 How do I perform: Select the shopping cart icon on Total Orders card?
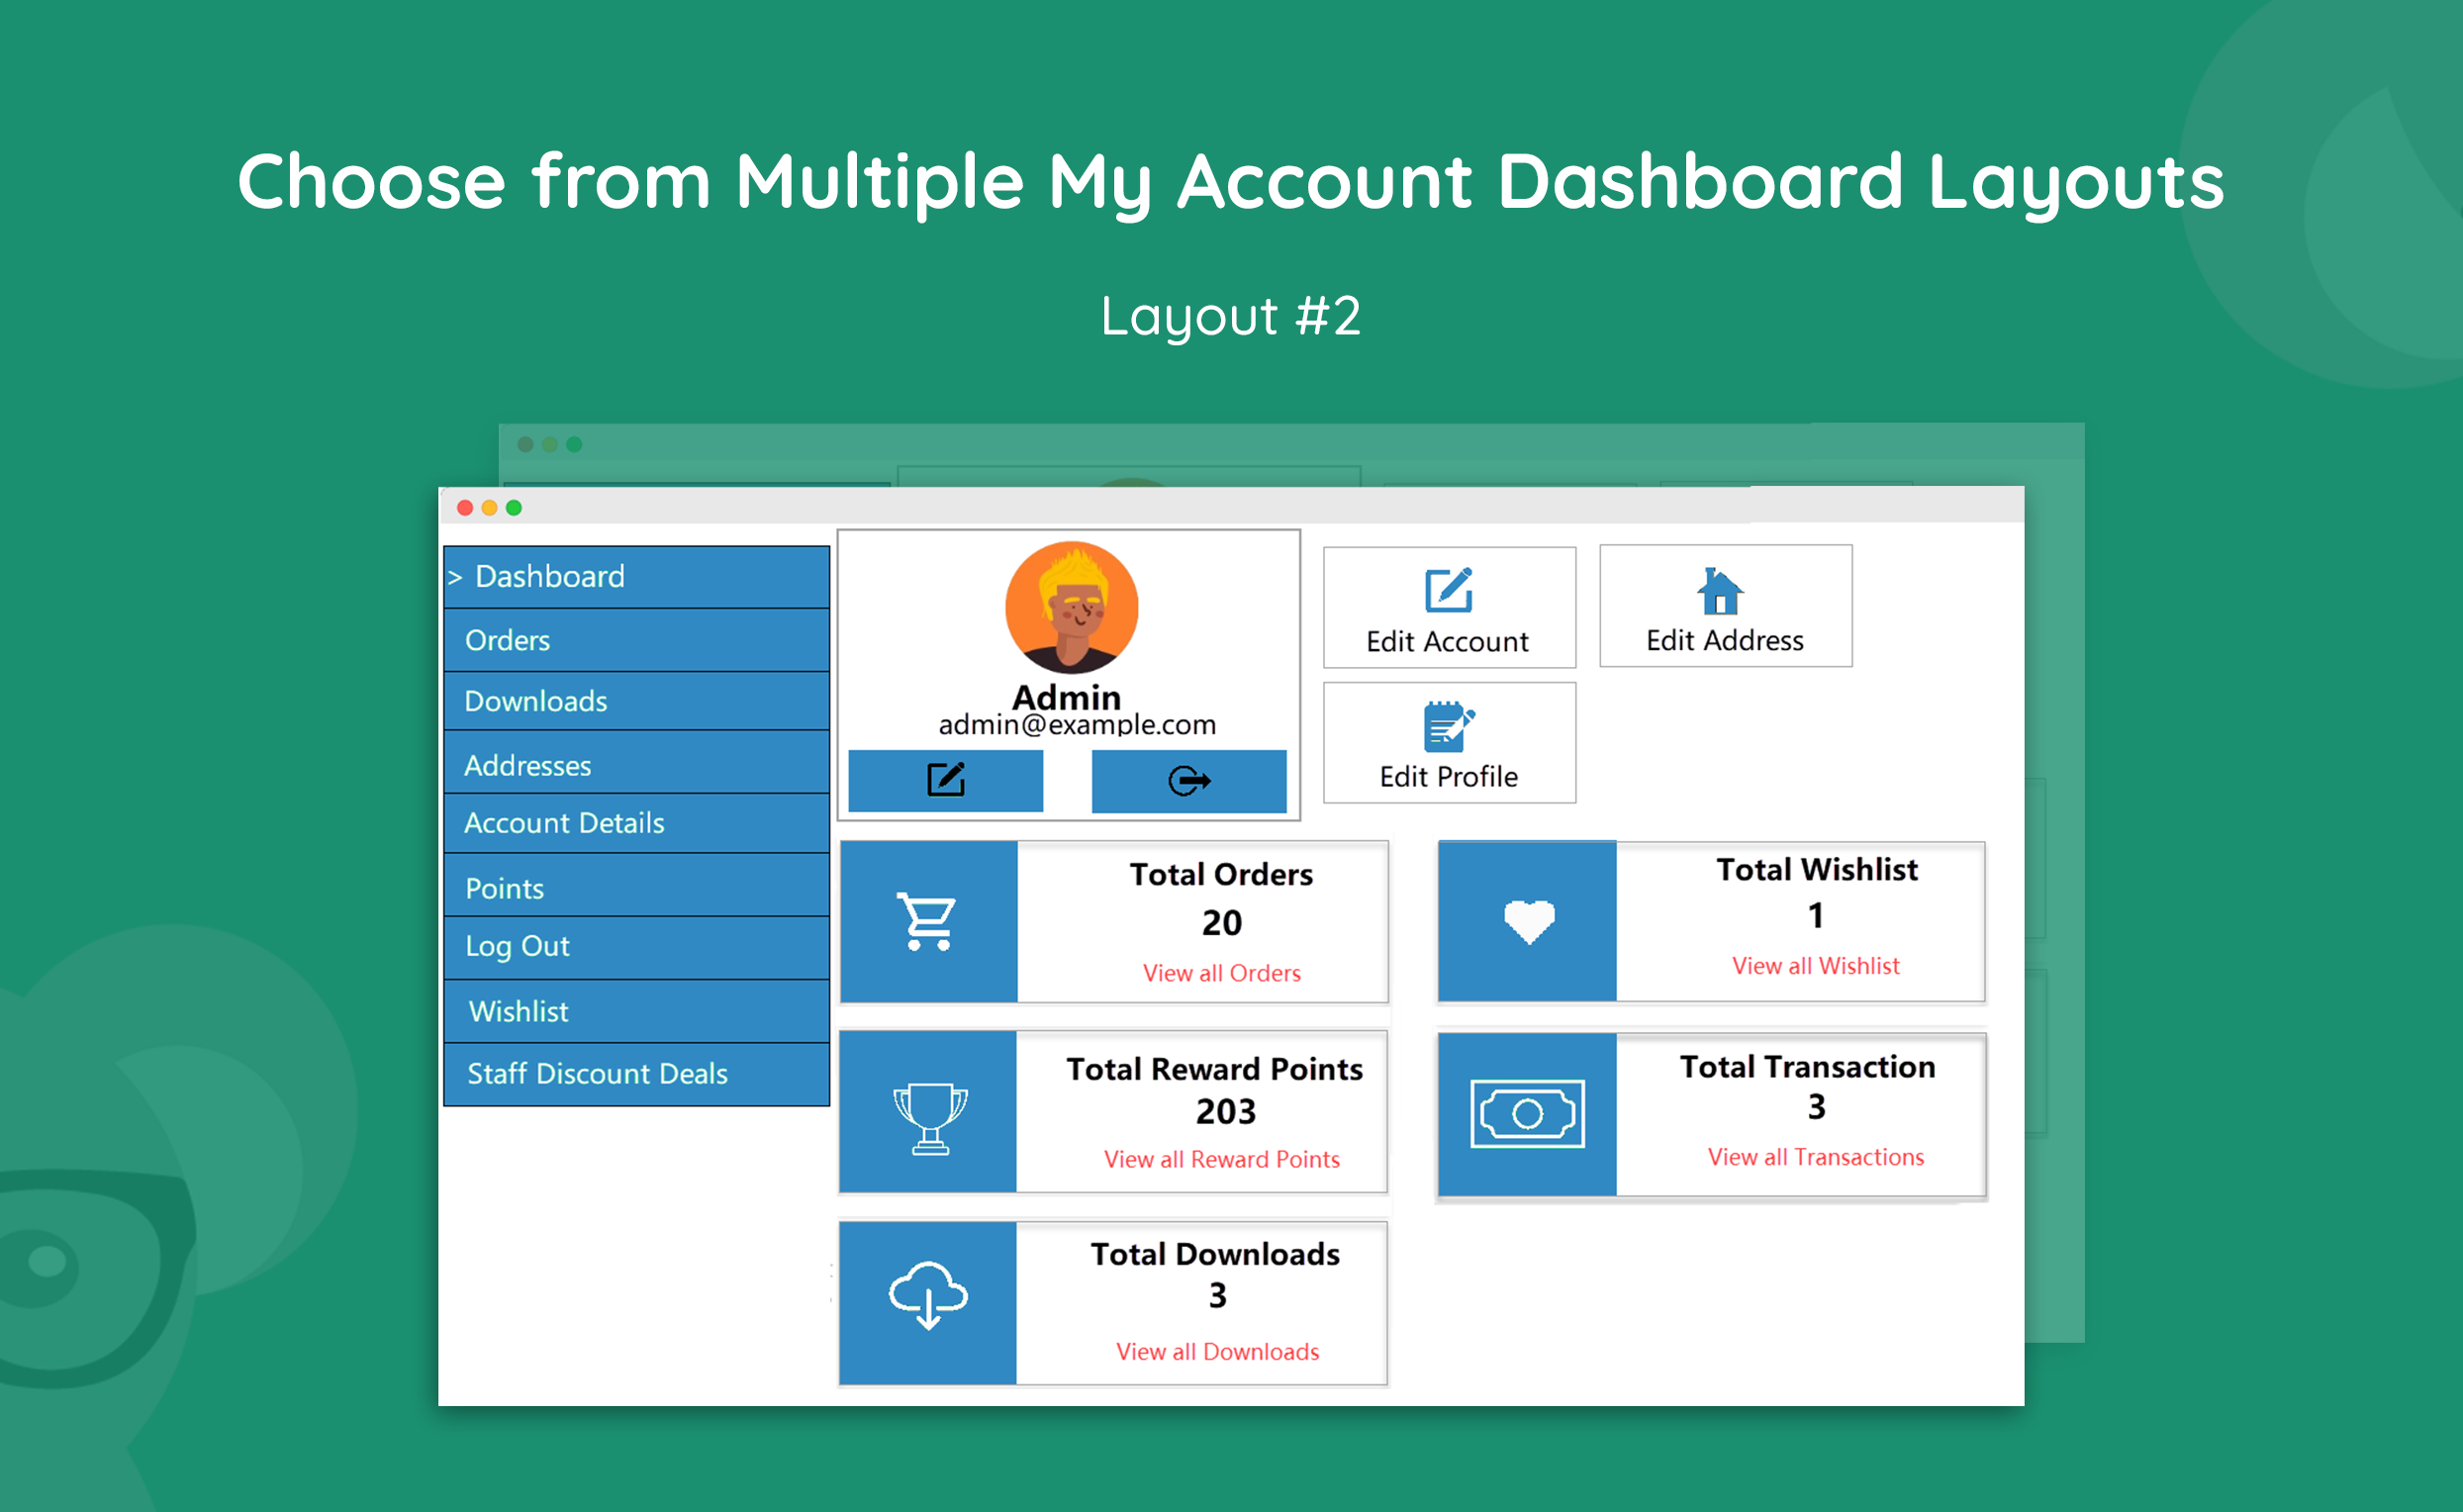927,921
